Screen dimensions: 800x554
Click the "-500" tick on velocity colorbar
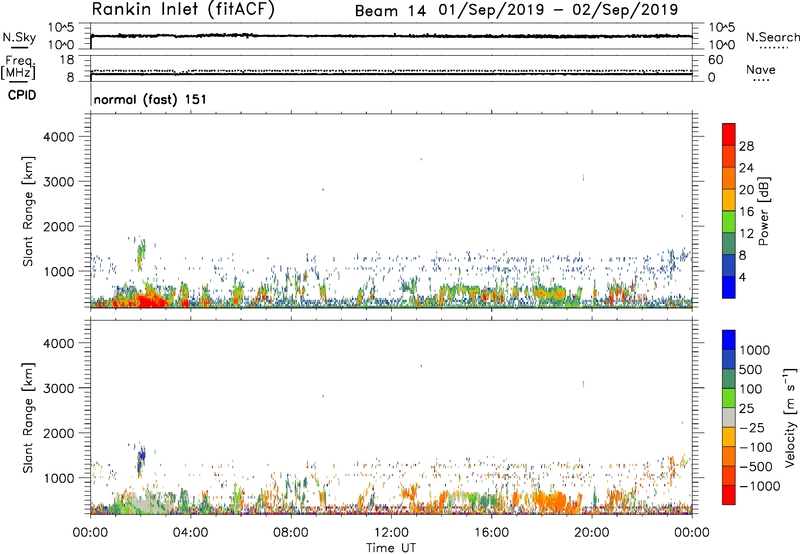[x=756, y=466]
